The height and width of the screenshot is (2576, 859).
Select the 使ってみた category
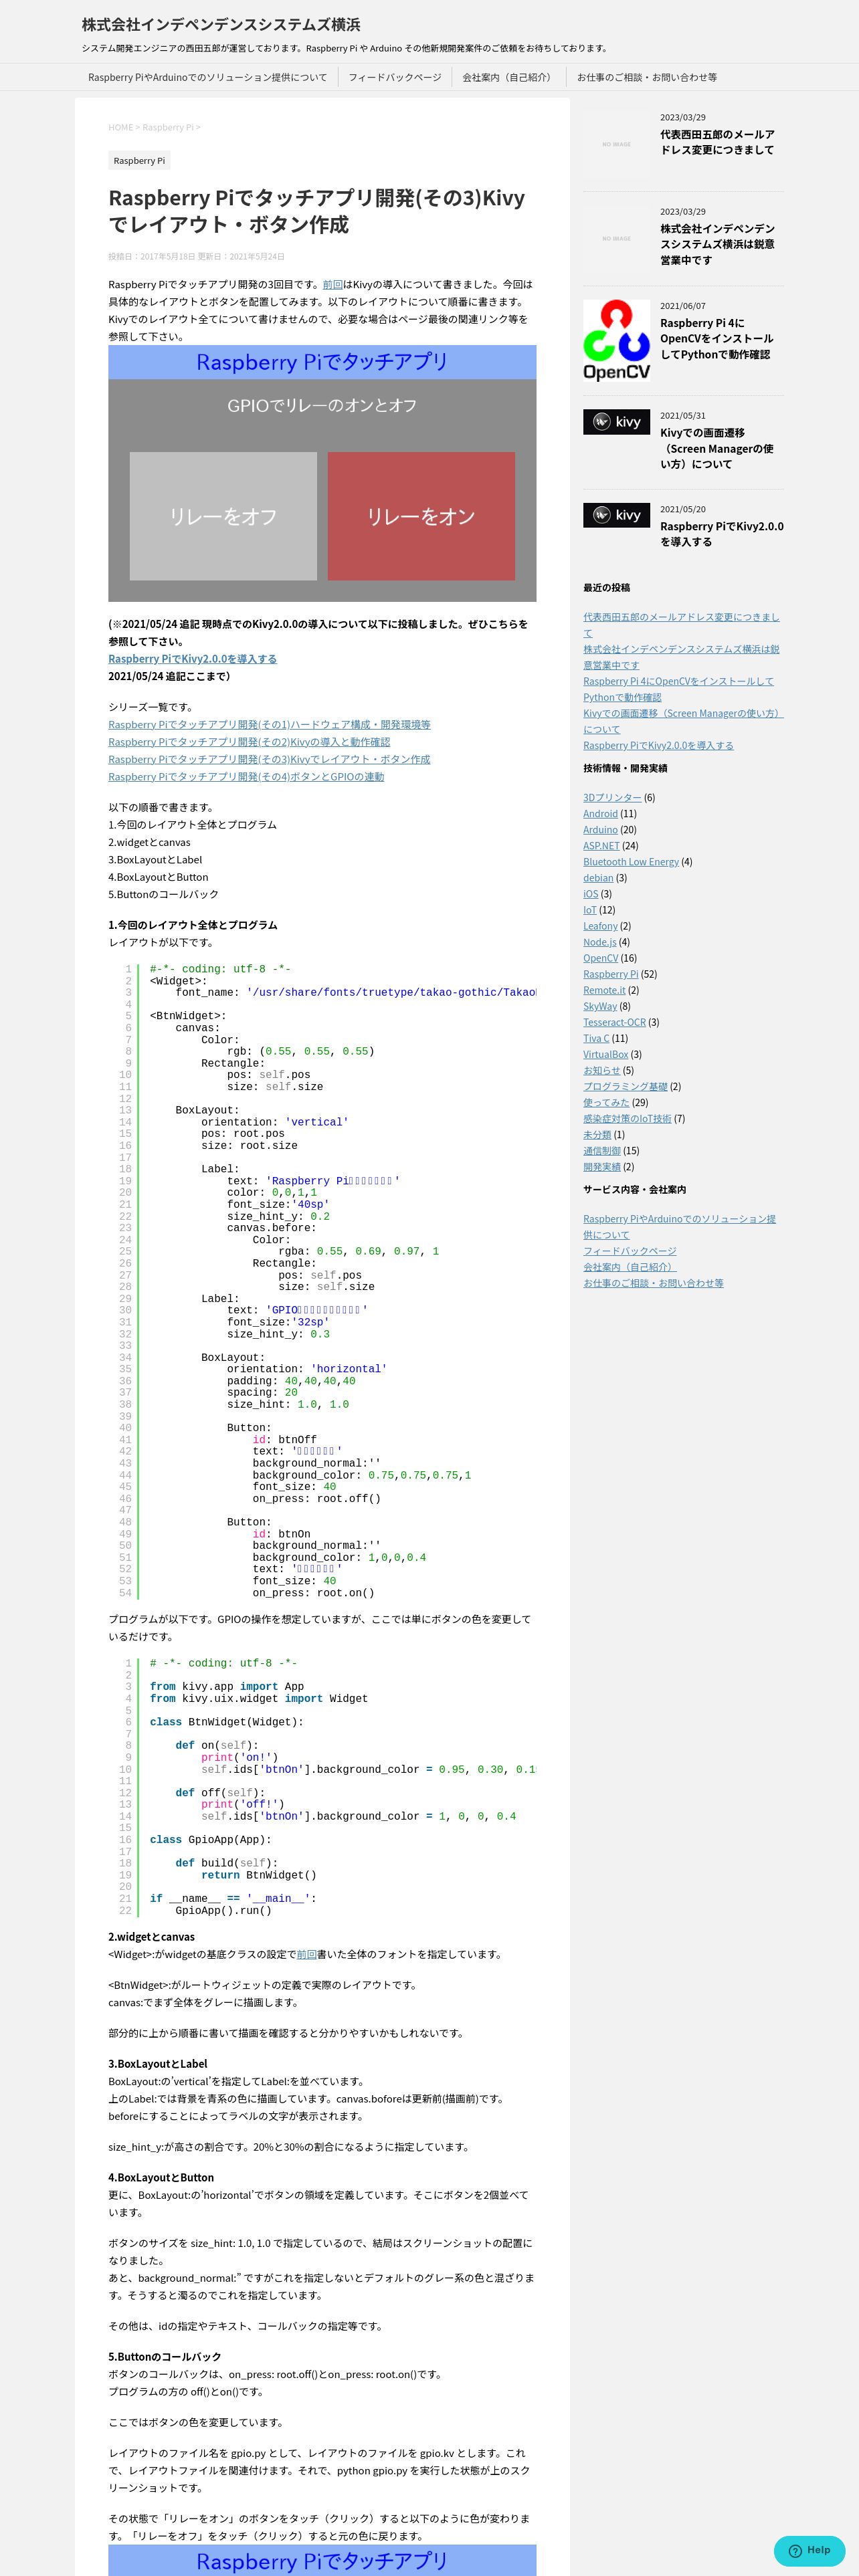606,1102
